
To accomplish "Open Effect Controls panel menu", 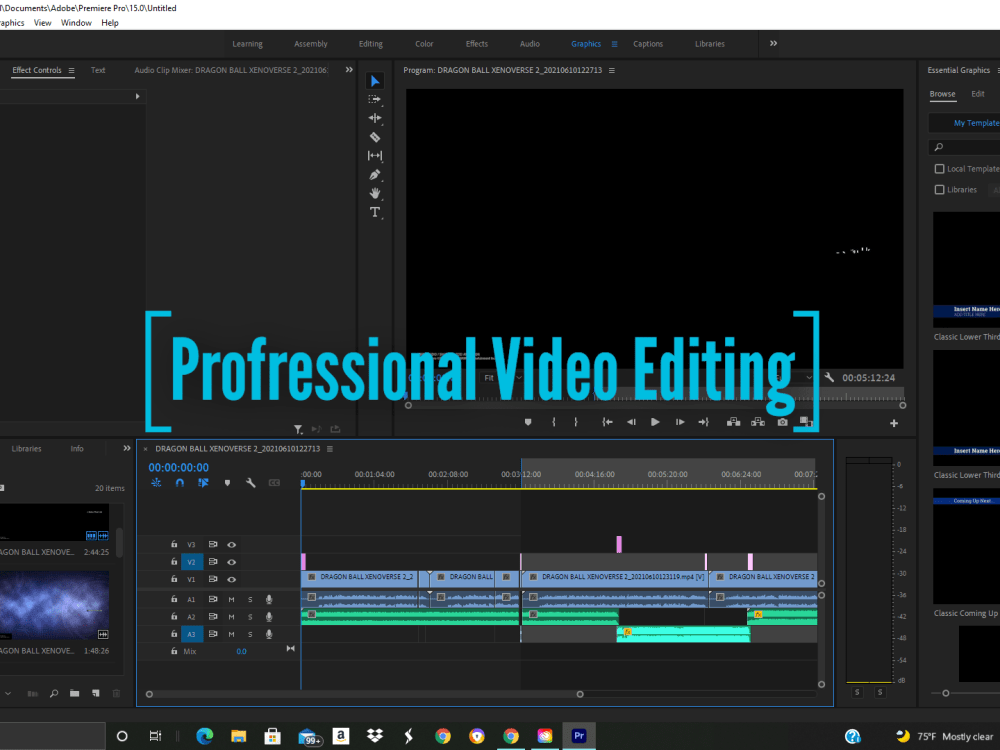I will (x=71, y=70).
